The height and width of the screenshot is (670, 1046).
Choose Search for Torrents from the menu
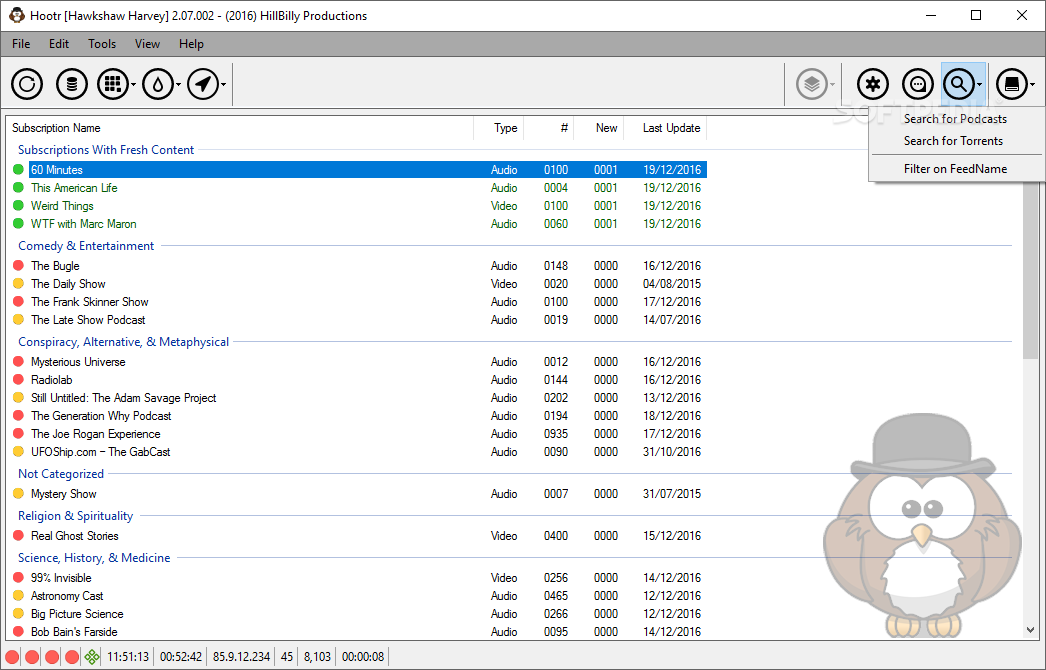point(957,141)
